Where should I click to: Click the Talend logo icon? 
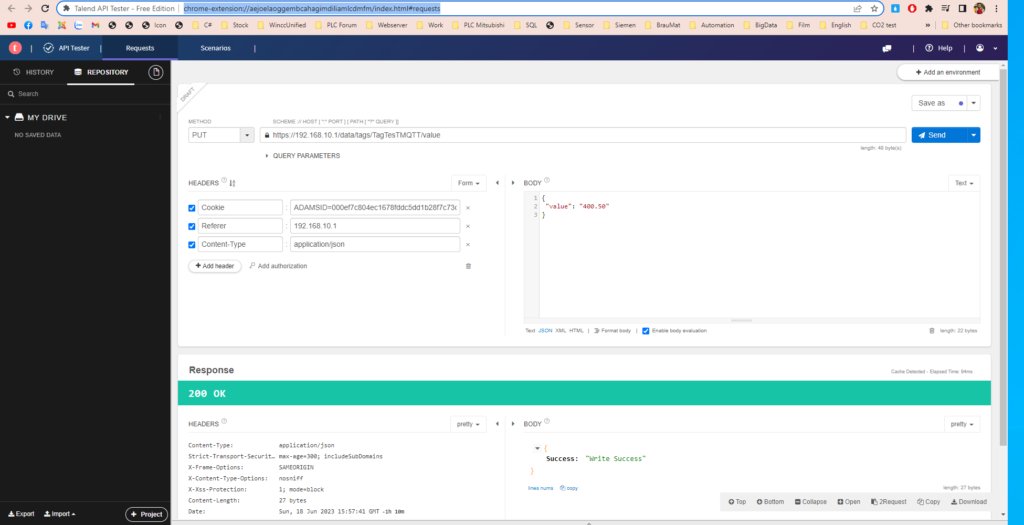15,48
